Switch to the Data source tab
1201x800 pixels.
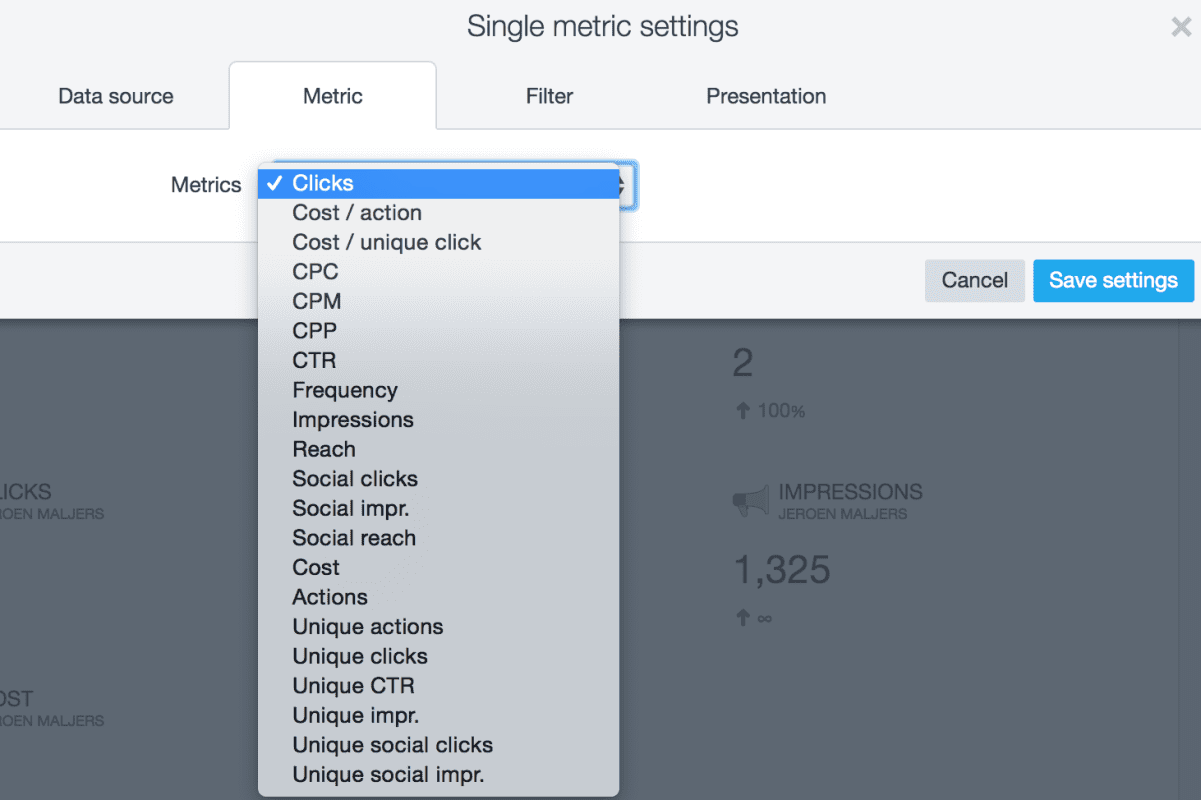coord(116,96)
